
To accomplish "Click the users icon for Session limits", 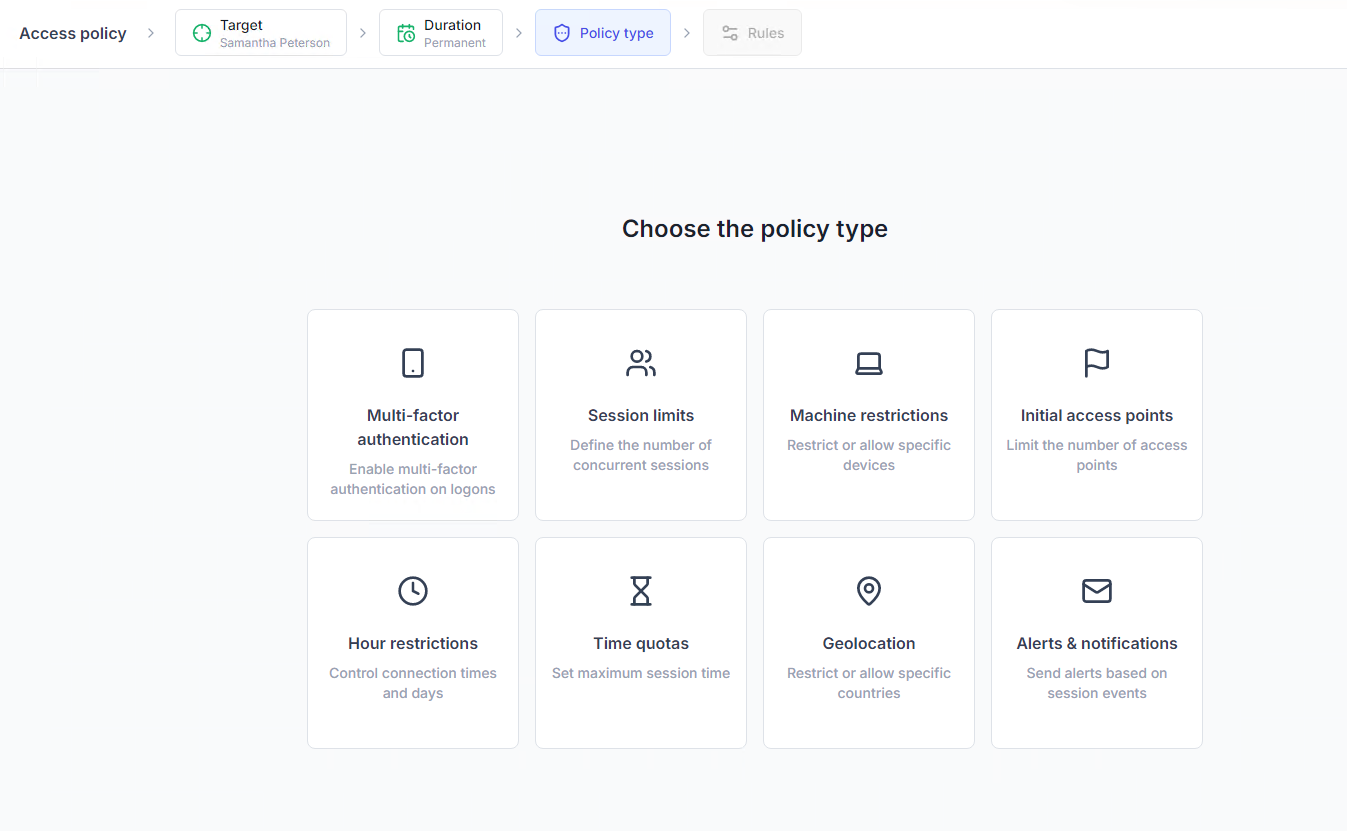I will (x=641, y=363).
